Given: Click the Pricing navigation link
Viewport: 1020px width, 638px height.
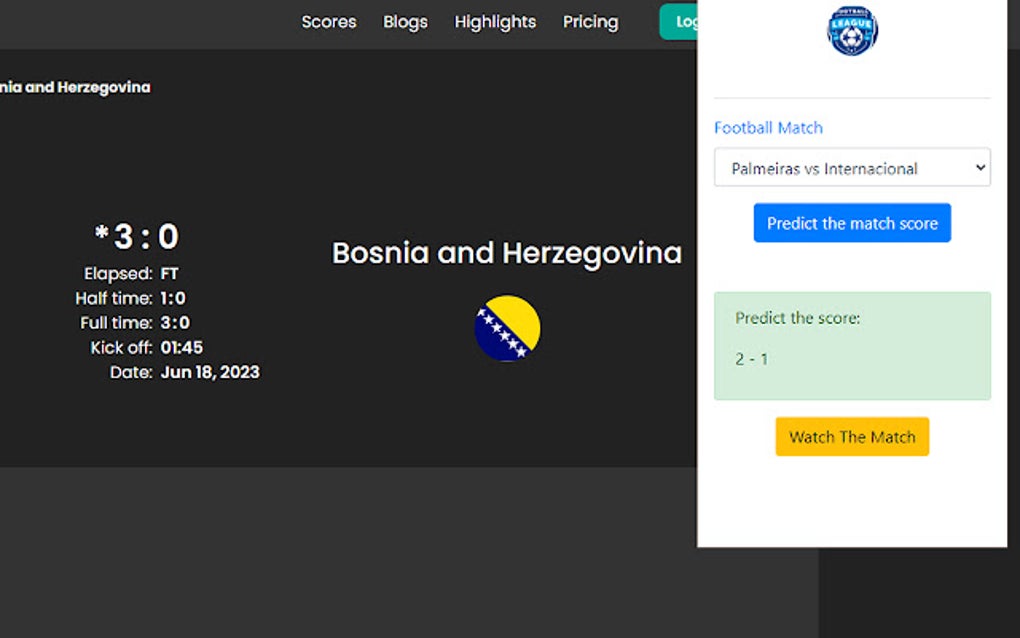Looking at the screenshot, I should pos(590,21).
